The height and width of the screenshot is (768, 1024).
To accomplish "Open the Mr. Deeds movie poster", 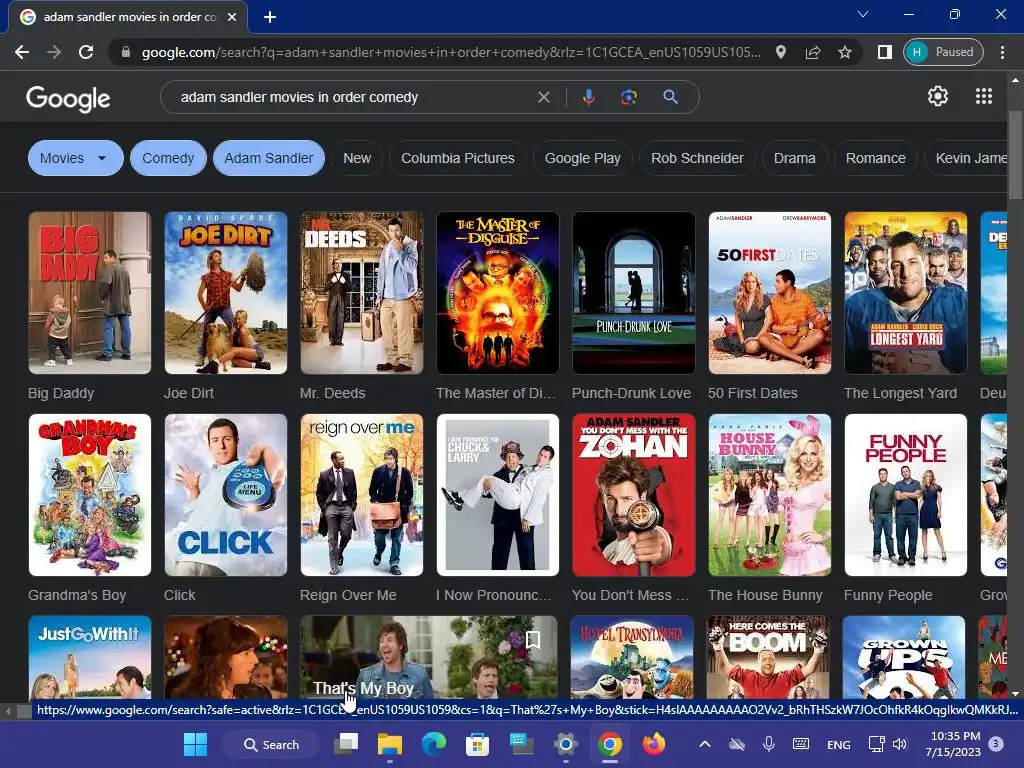I will coord(362,293).
